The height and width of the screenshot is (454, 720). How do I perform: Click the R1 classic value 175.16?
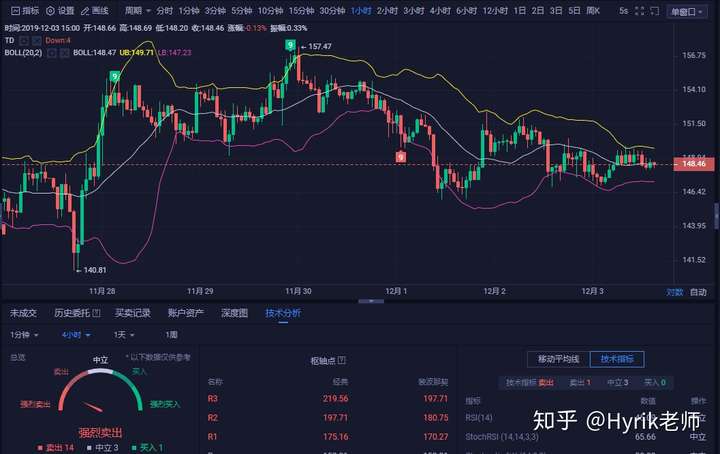point(335,437)
